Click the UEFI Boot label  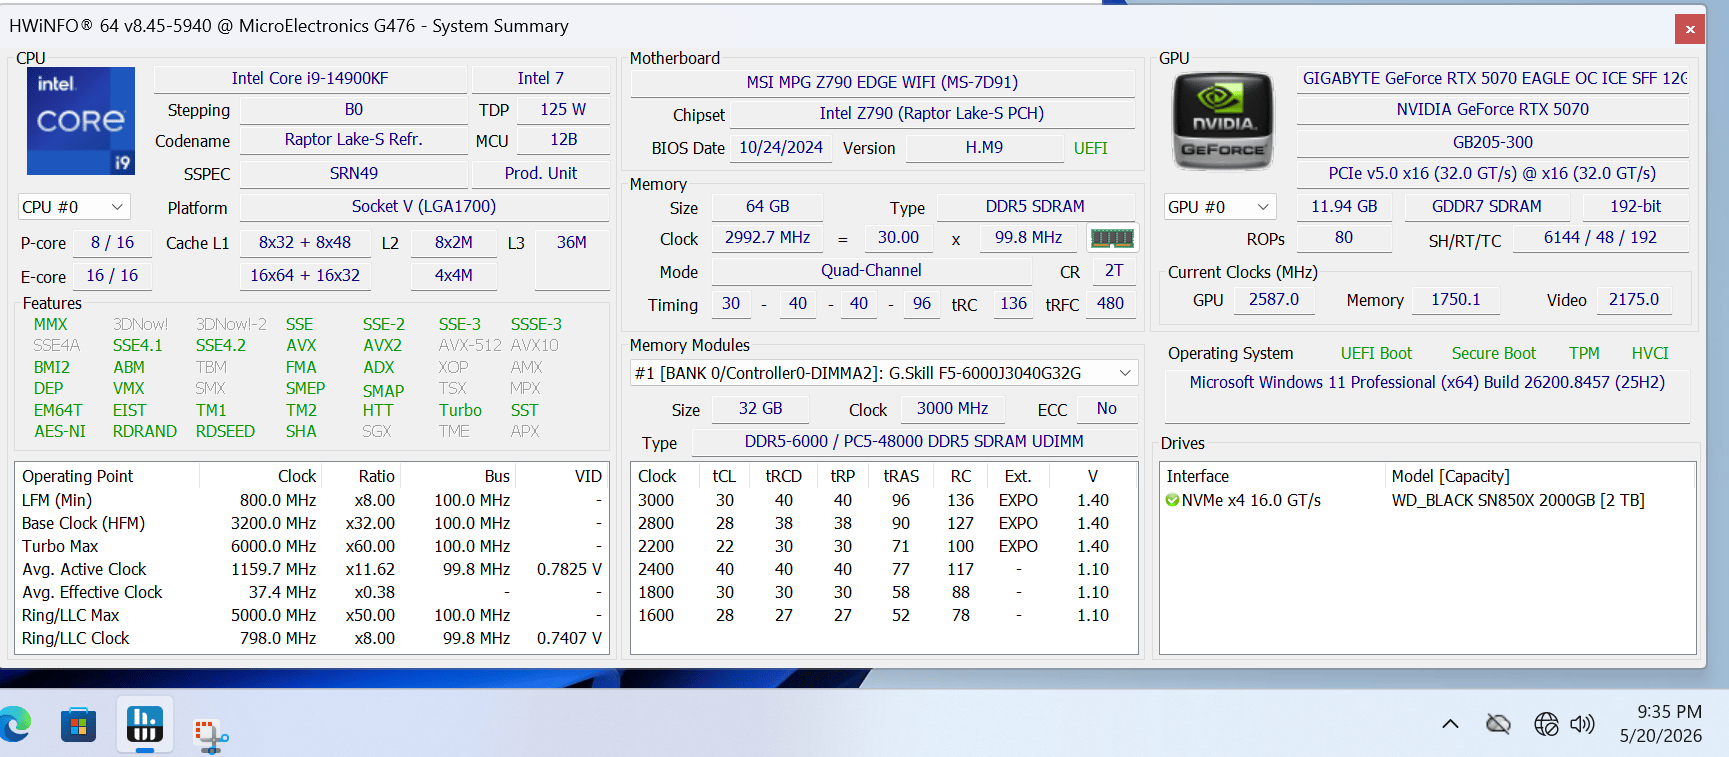click(1376, 353)
